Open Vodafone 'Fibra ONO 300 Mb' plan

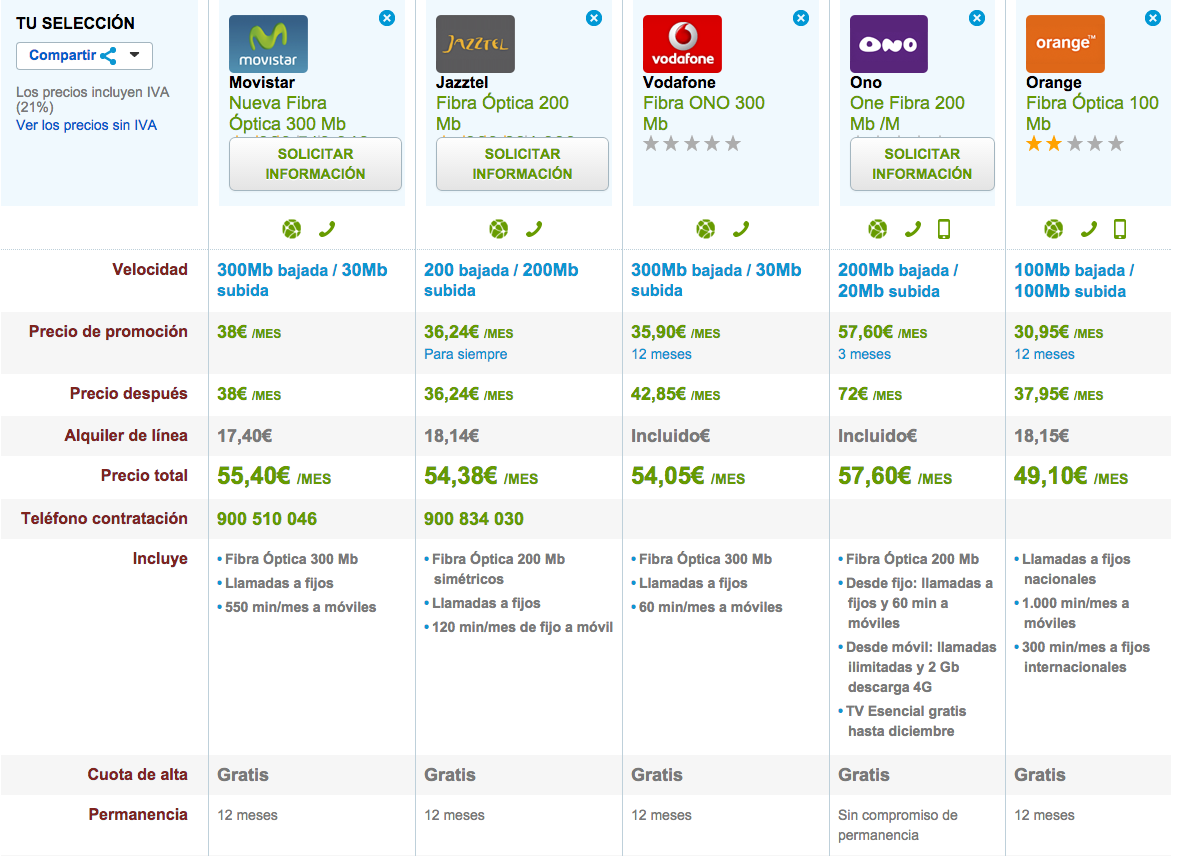coord(703,113)
